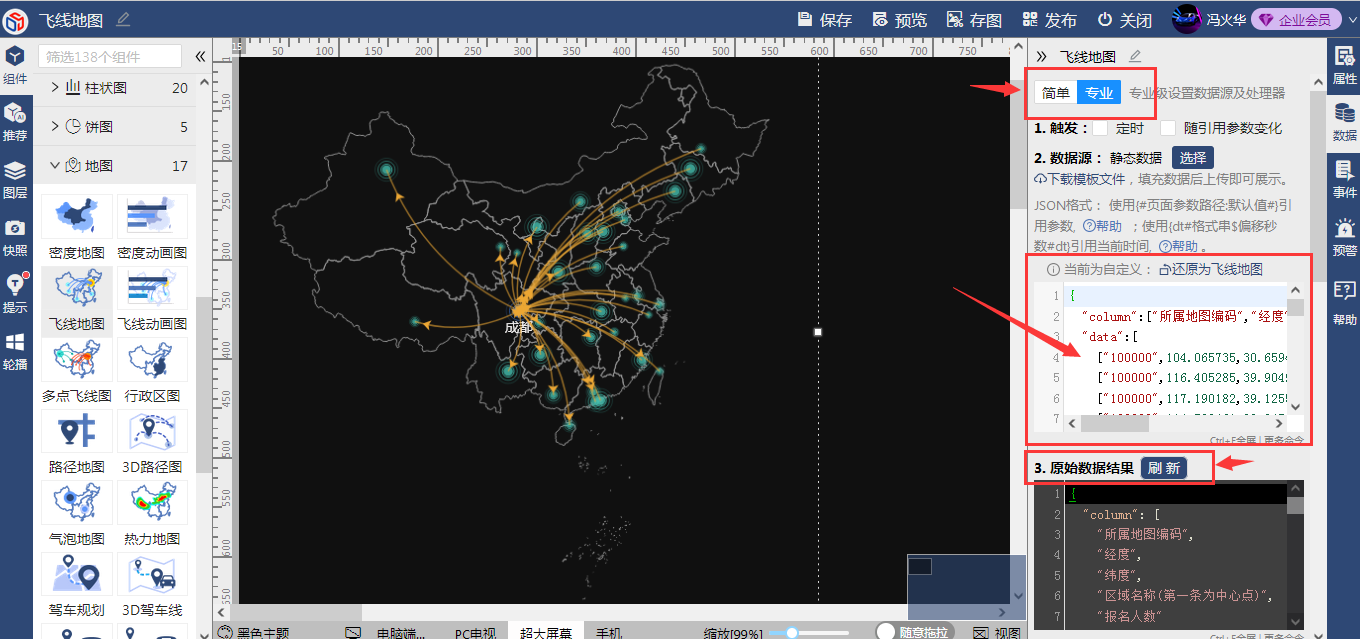Select 3D路径图 component
1360x639 pixels.
click(x=152, y=442)
